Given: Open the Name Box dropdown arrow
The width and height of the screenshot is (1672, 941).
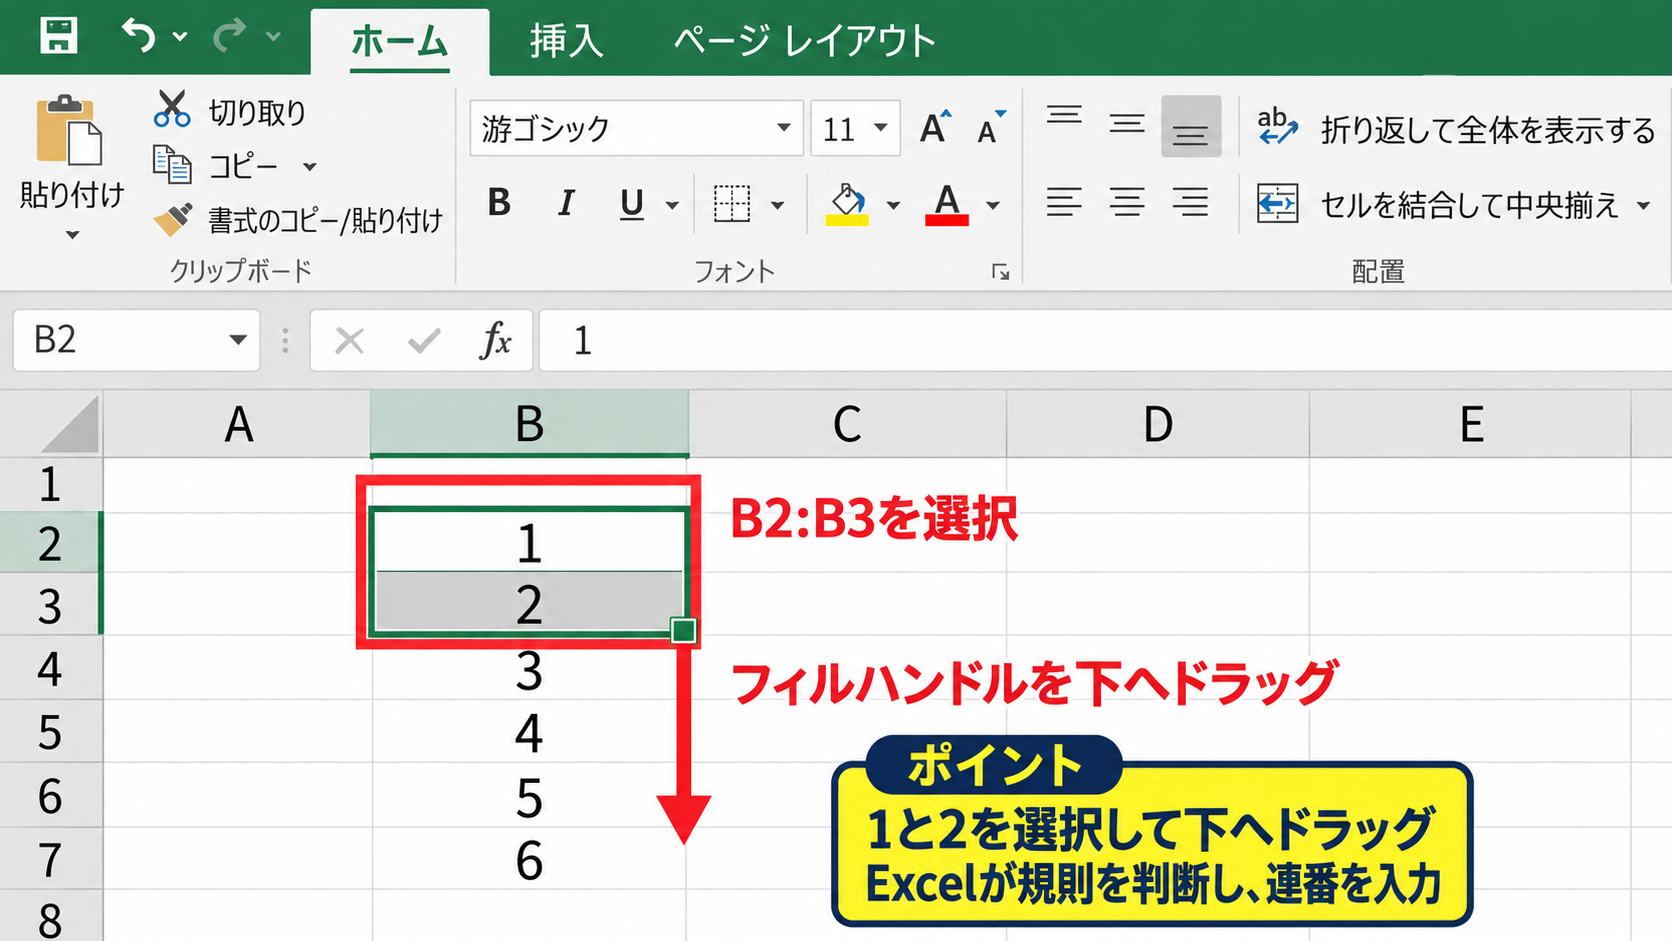Looking at the screenshot, I should (x=238, y=340).
